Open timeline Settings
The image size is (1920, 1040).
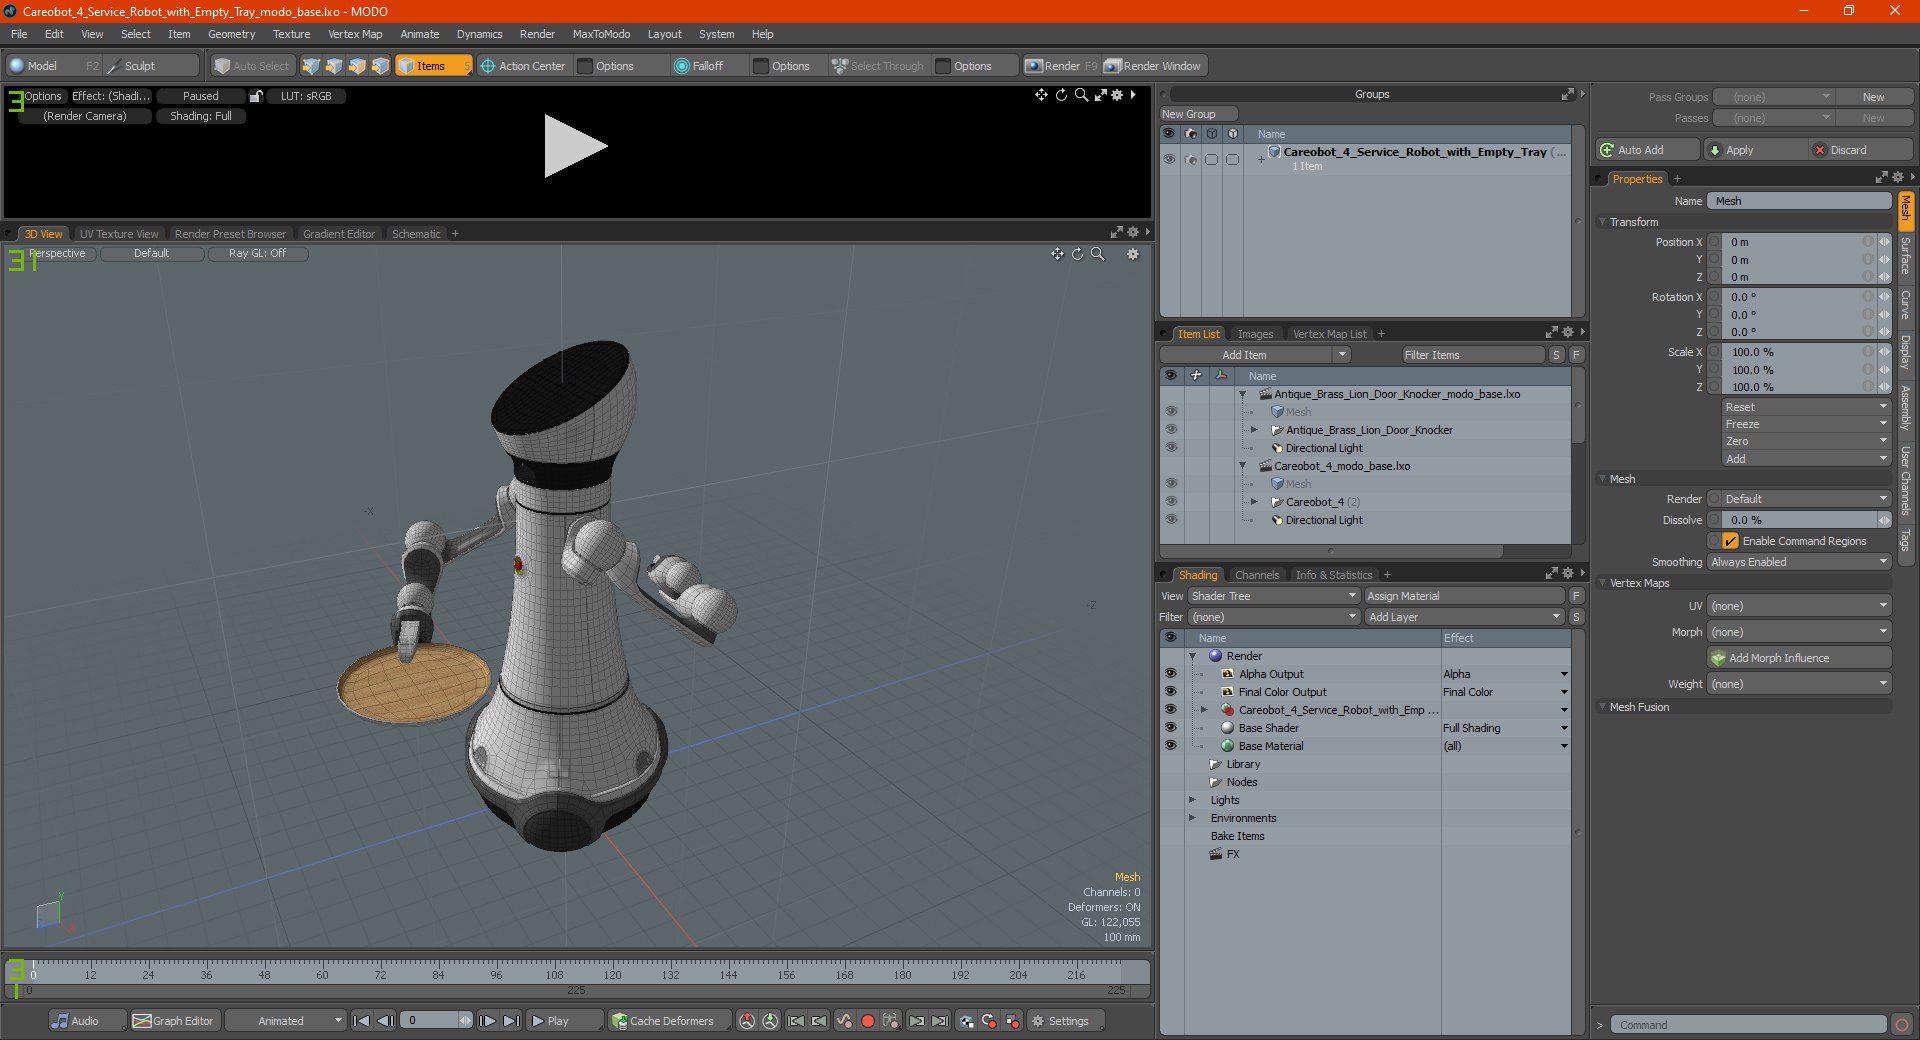coord(1066,1021)
